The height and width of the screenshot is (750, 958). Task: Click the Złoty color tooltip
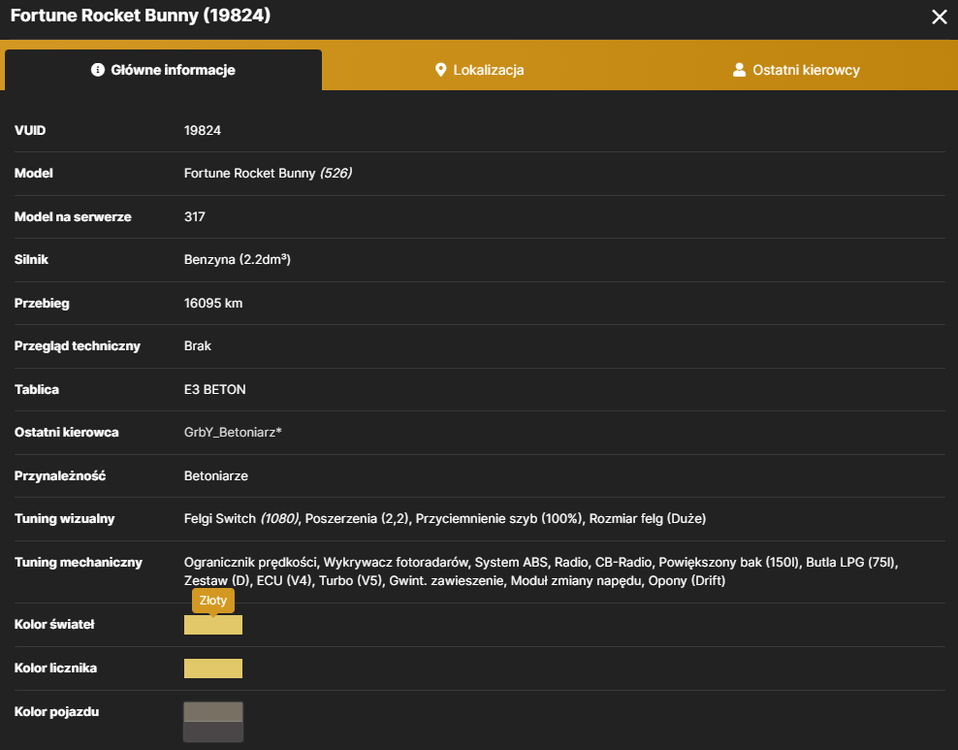pyautogui.click(x=213, y=600)
